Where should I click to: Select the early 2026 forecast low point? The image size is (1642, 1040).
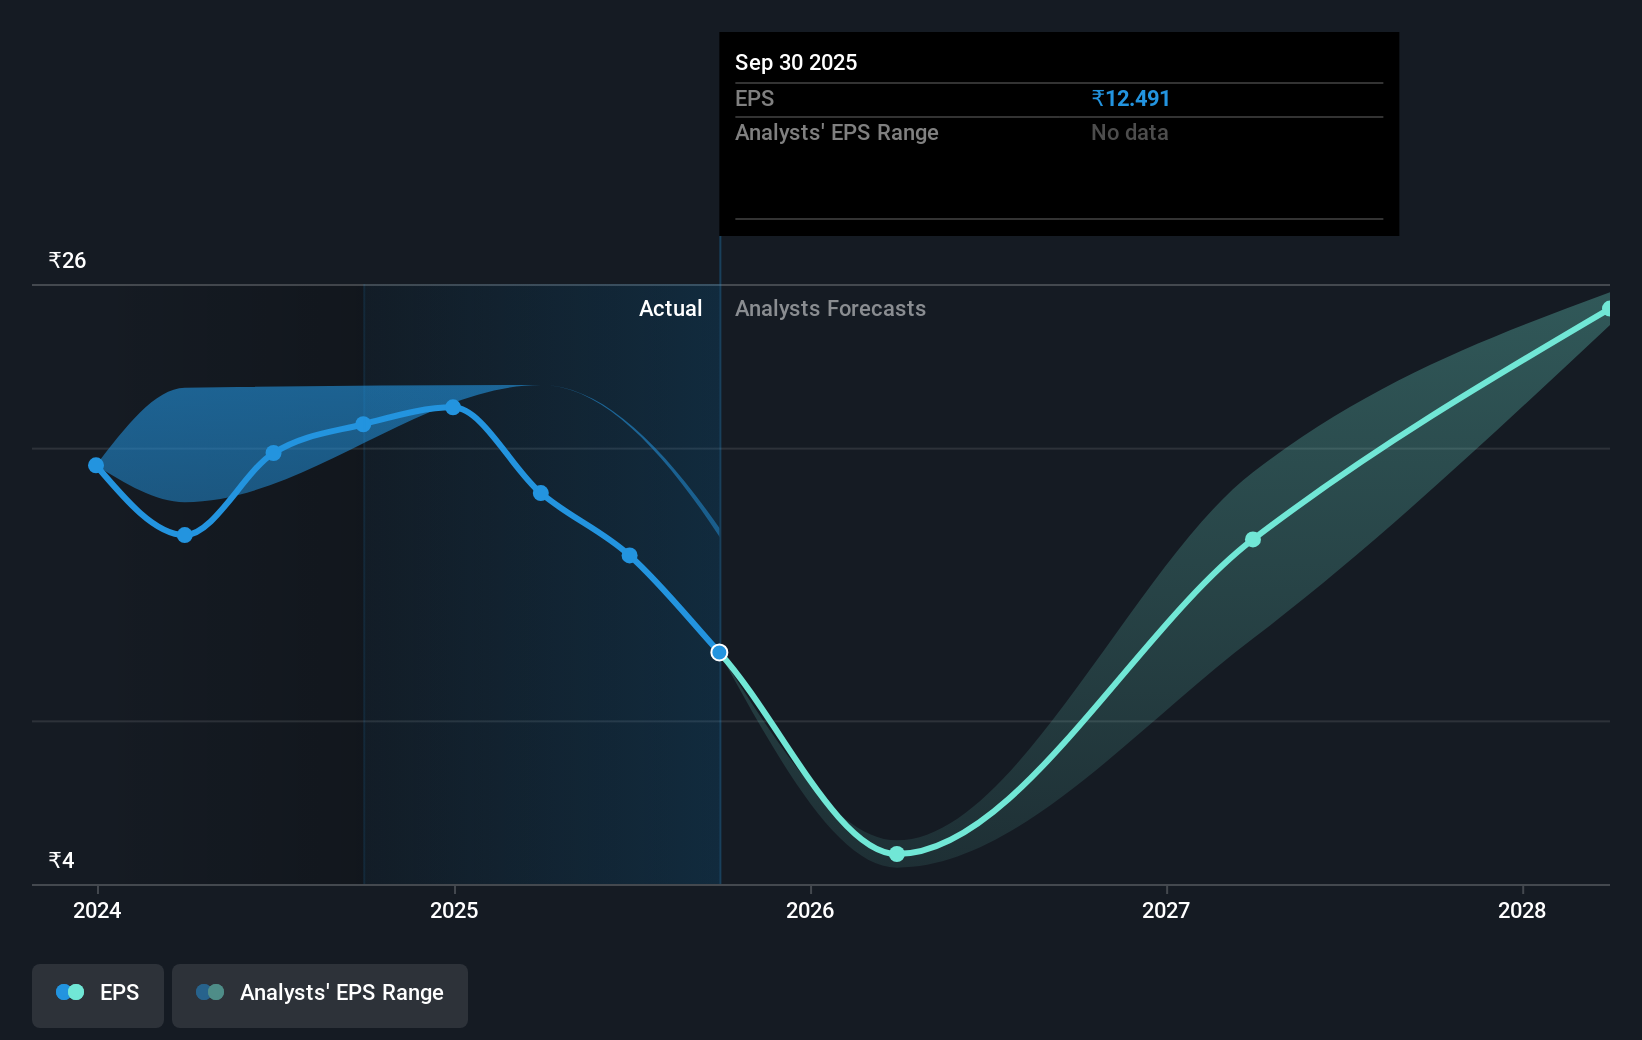[897, 854]
